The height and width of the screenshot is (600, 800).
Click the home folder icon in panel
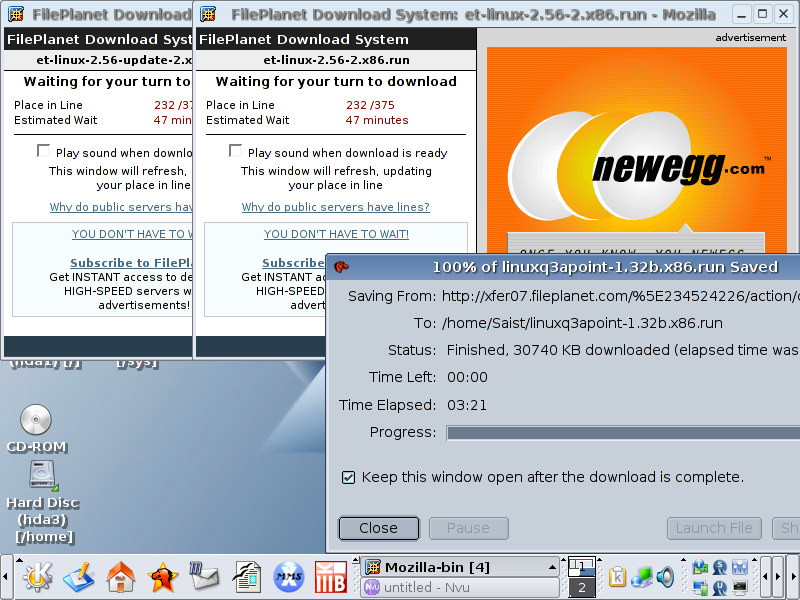pyautogui.click(x=121, y=577)
